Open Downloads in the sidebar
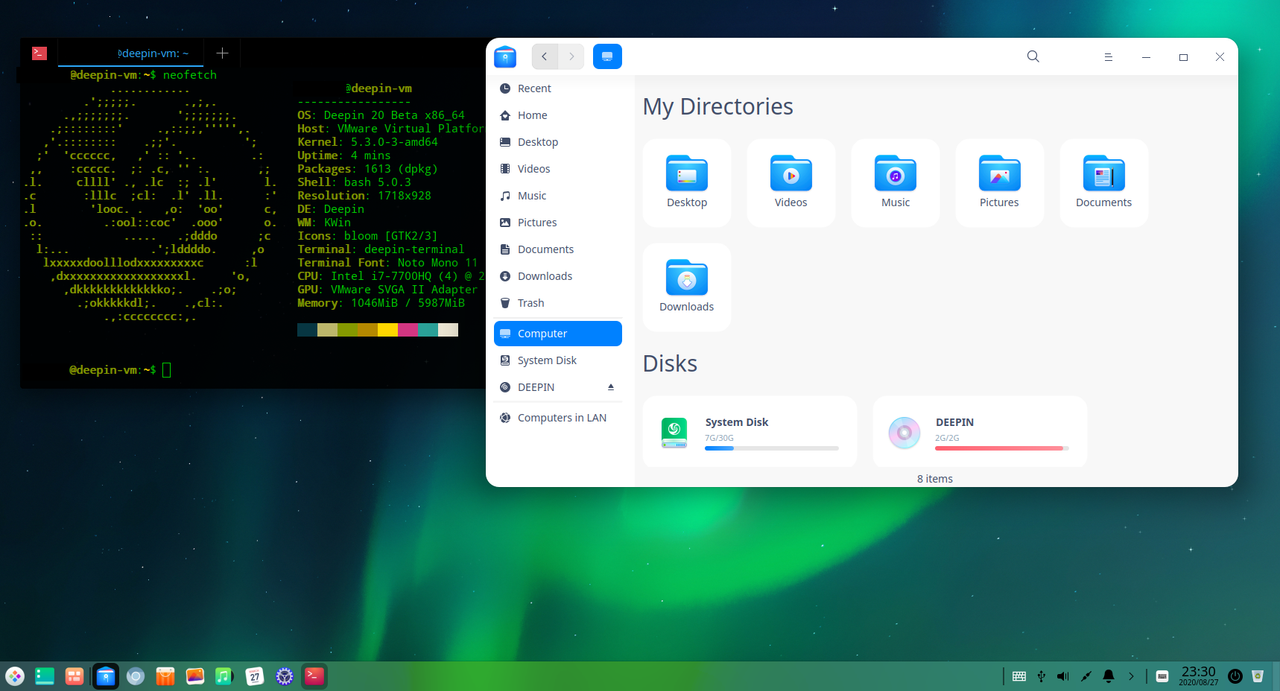Screen dimensions: 1280x691 (x=558, y=276)
